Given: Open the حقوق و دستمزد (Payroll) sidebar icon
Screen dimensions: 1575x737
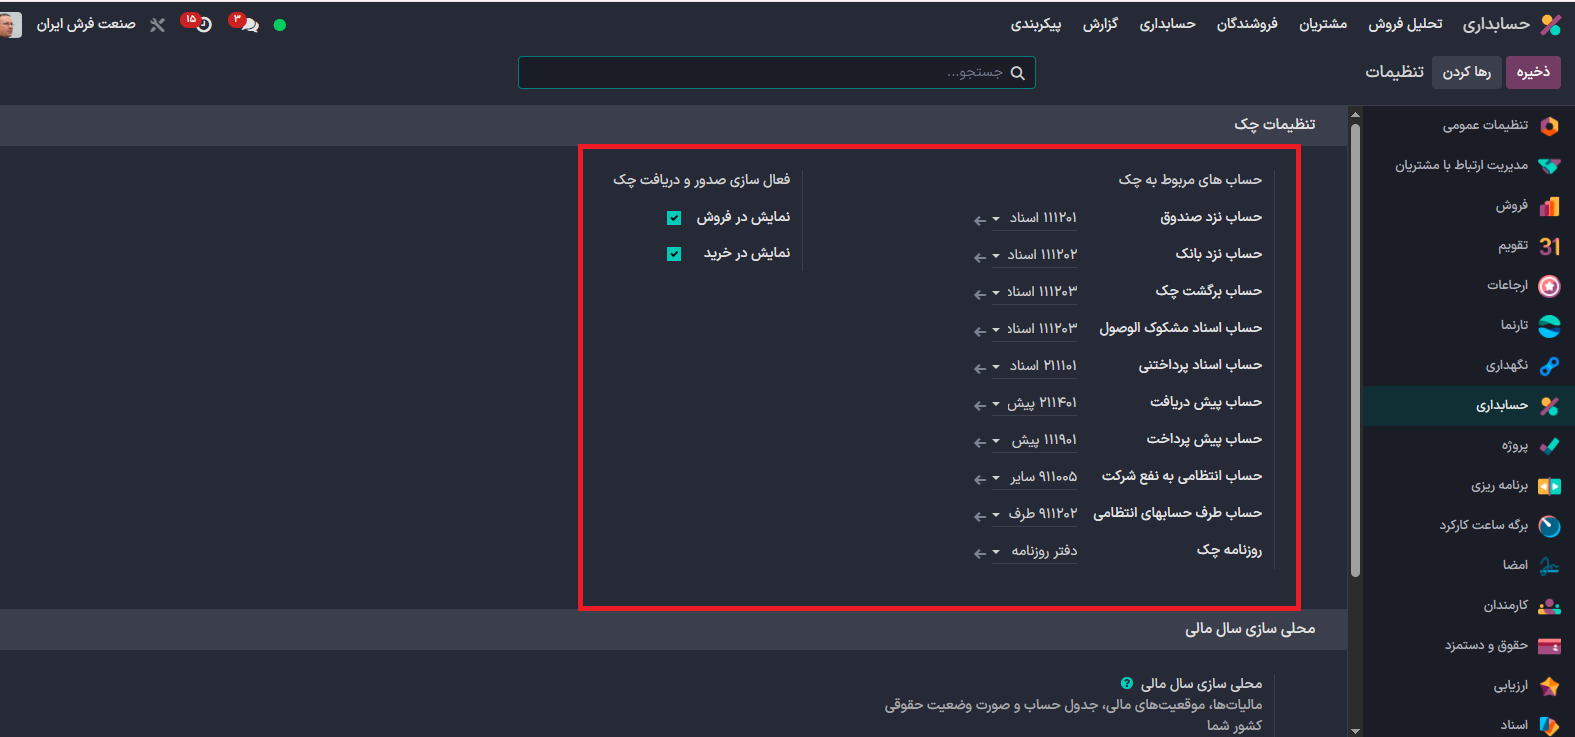Looking at the screenshot, I should [x=1549, y=646].
